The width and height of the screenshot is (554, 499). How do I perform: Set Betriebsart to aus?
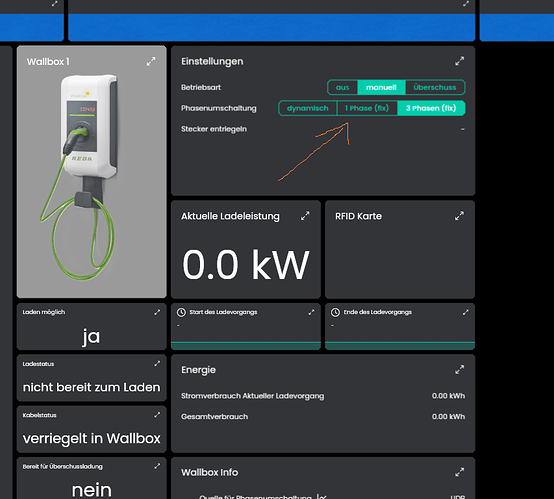[342, 87]
